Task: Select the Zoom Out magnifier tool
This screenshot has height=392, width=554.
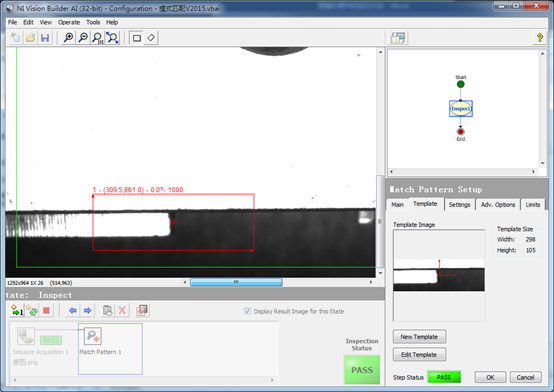Action: [x=83, y=38]
